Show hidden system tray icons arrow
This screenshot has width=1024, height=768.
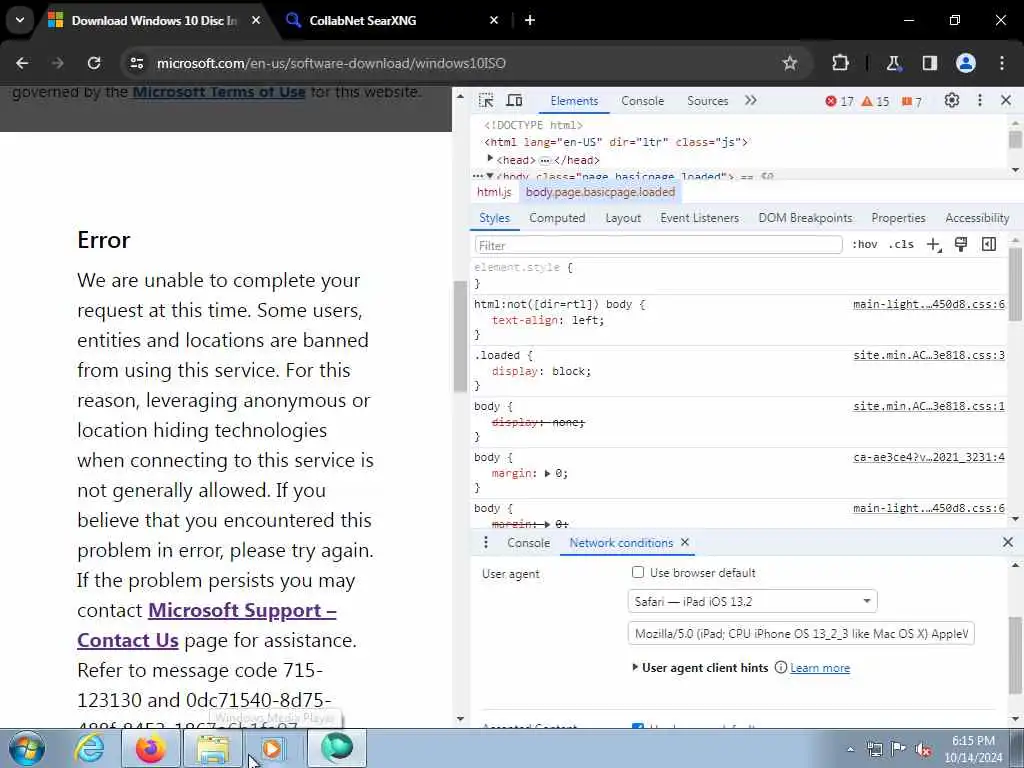850,749
